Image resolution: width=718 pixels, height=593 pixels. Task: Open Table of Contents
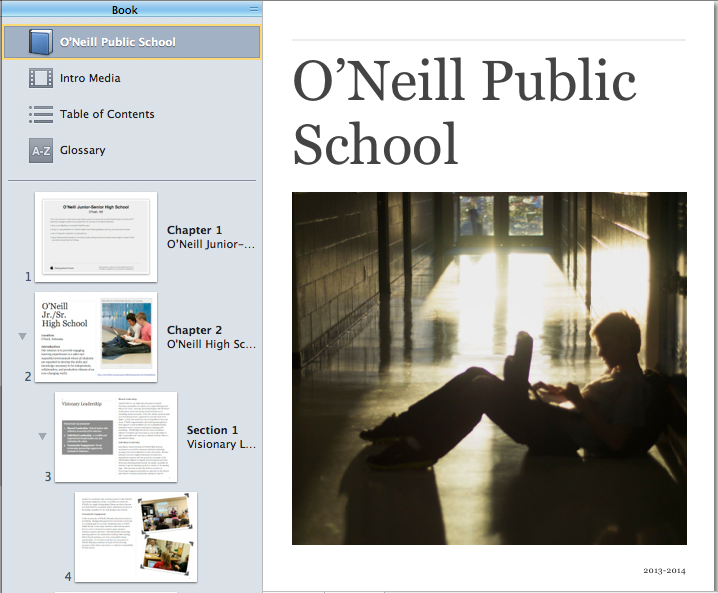pyautogui.click(x=107, y=114)
